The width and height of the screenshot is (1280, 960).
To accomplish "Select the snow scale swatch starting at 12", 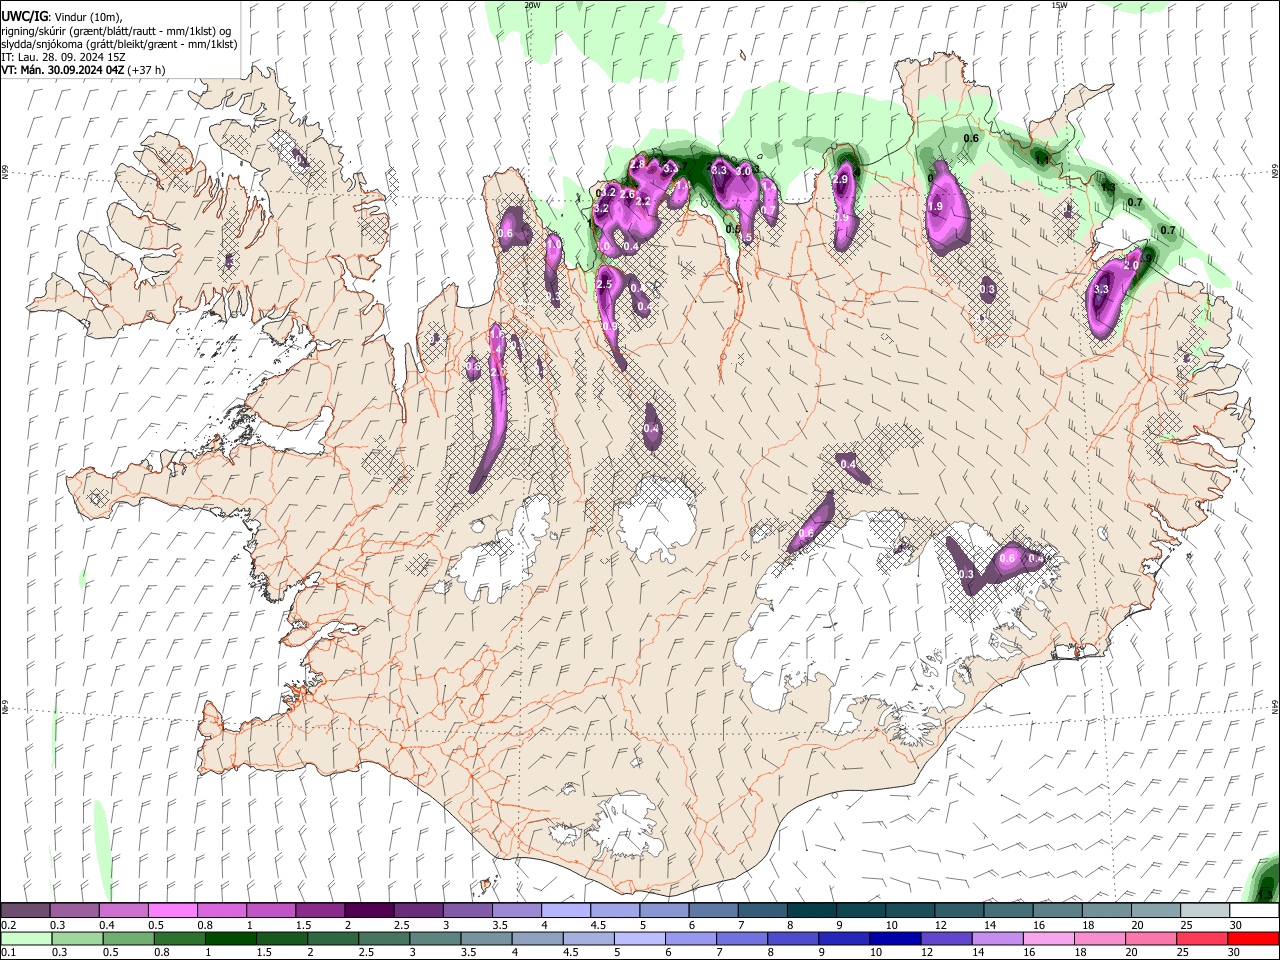I will pos(957,910).
